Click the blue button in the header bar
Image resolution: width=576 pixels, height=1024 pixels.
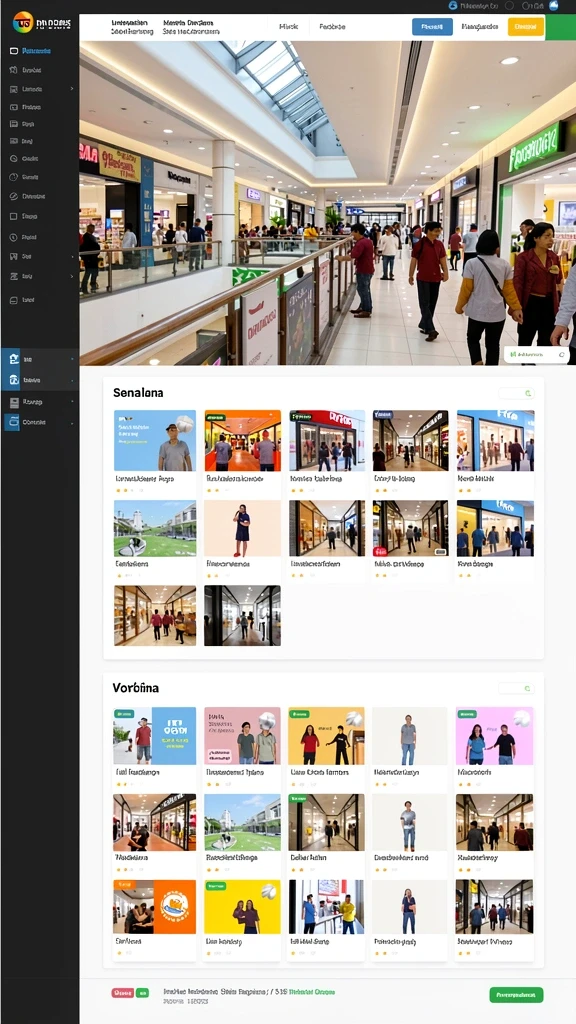click(432, 27)
